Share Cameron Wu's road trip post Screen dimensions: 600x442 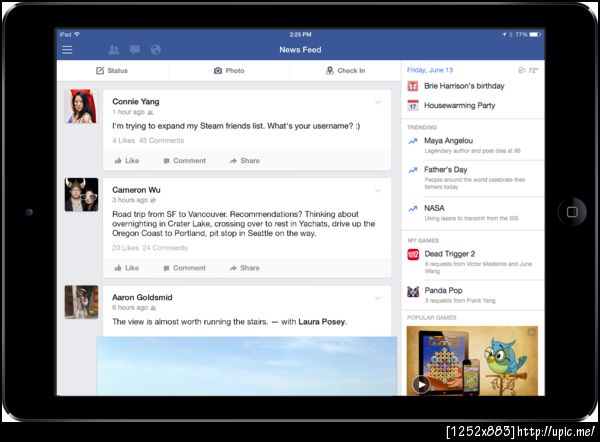tap(245, 268)
